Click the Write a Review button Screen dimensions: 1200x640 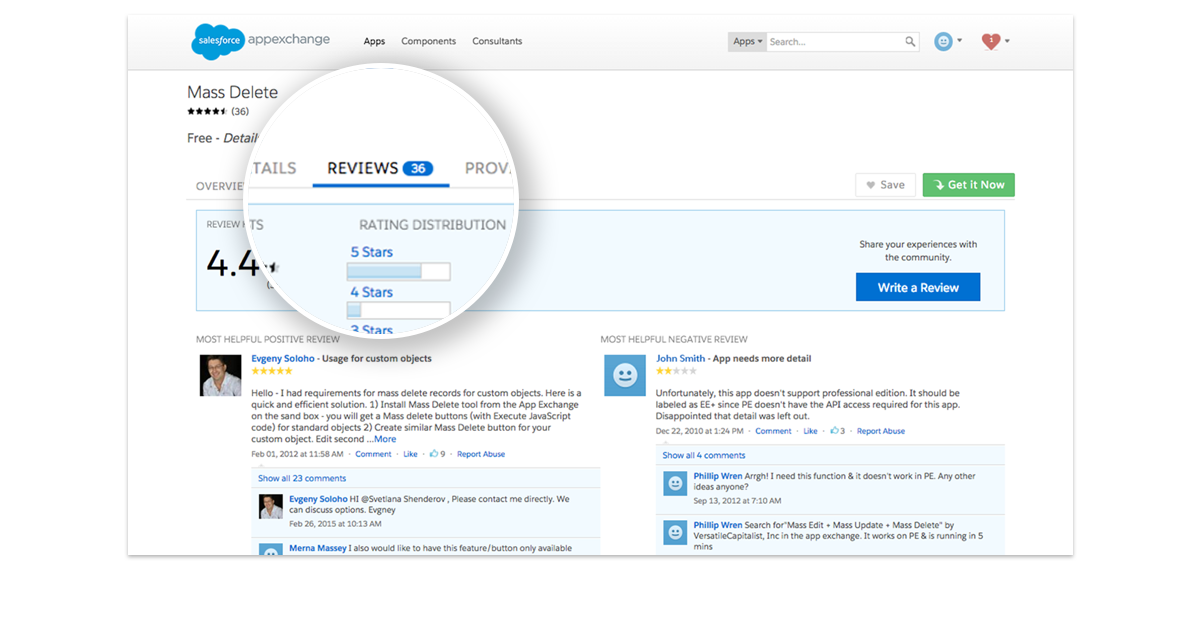click(918, 287)
